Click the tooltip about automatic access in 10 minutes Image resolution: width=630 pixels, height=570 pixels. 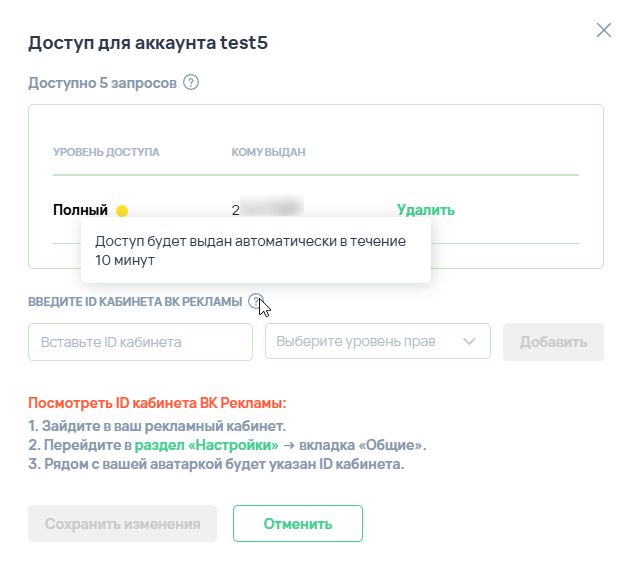coord(256,250)
